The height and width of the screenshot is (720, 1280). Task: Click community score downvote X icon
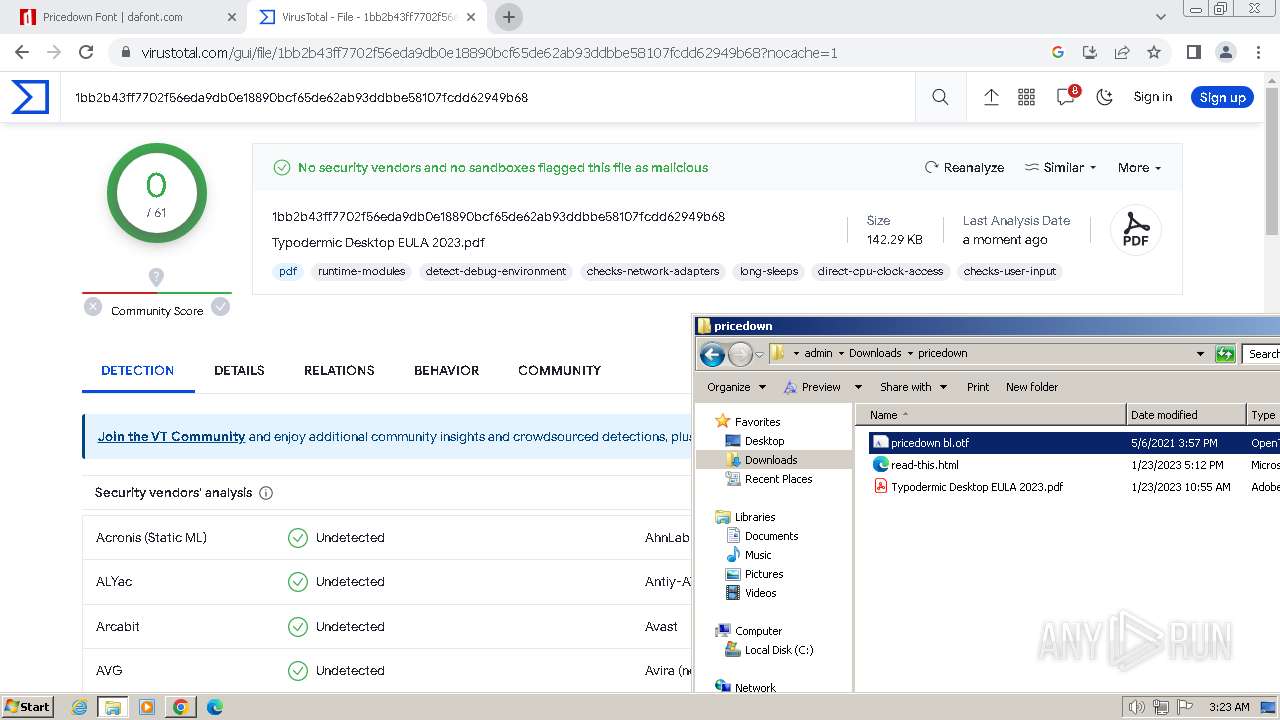click(x=93, y=307)
